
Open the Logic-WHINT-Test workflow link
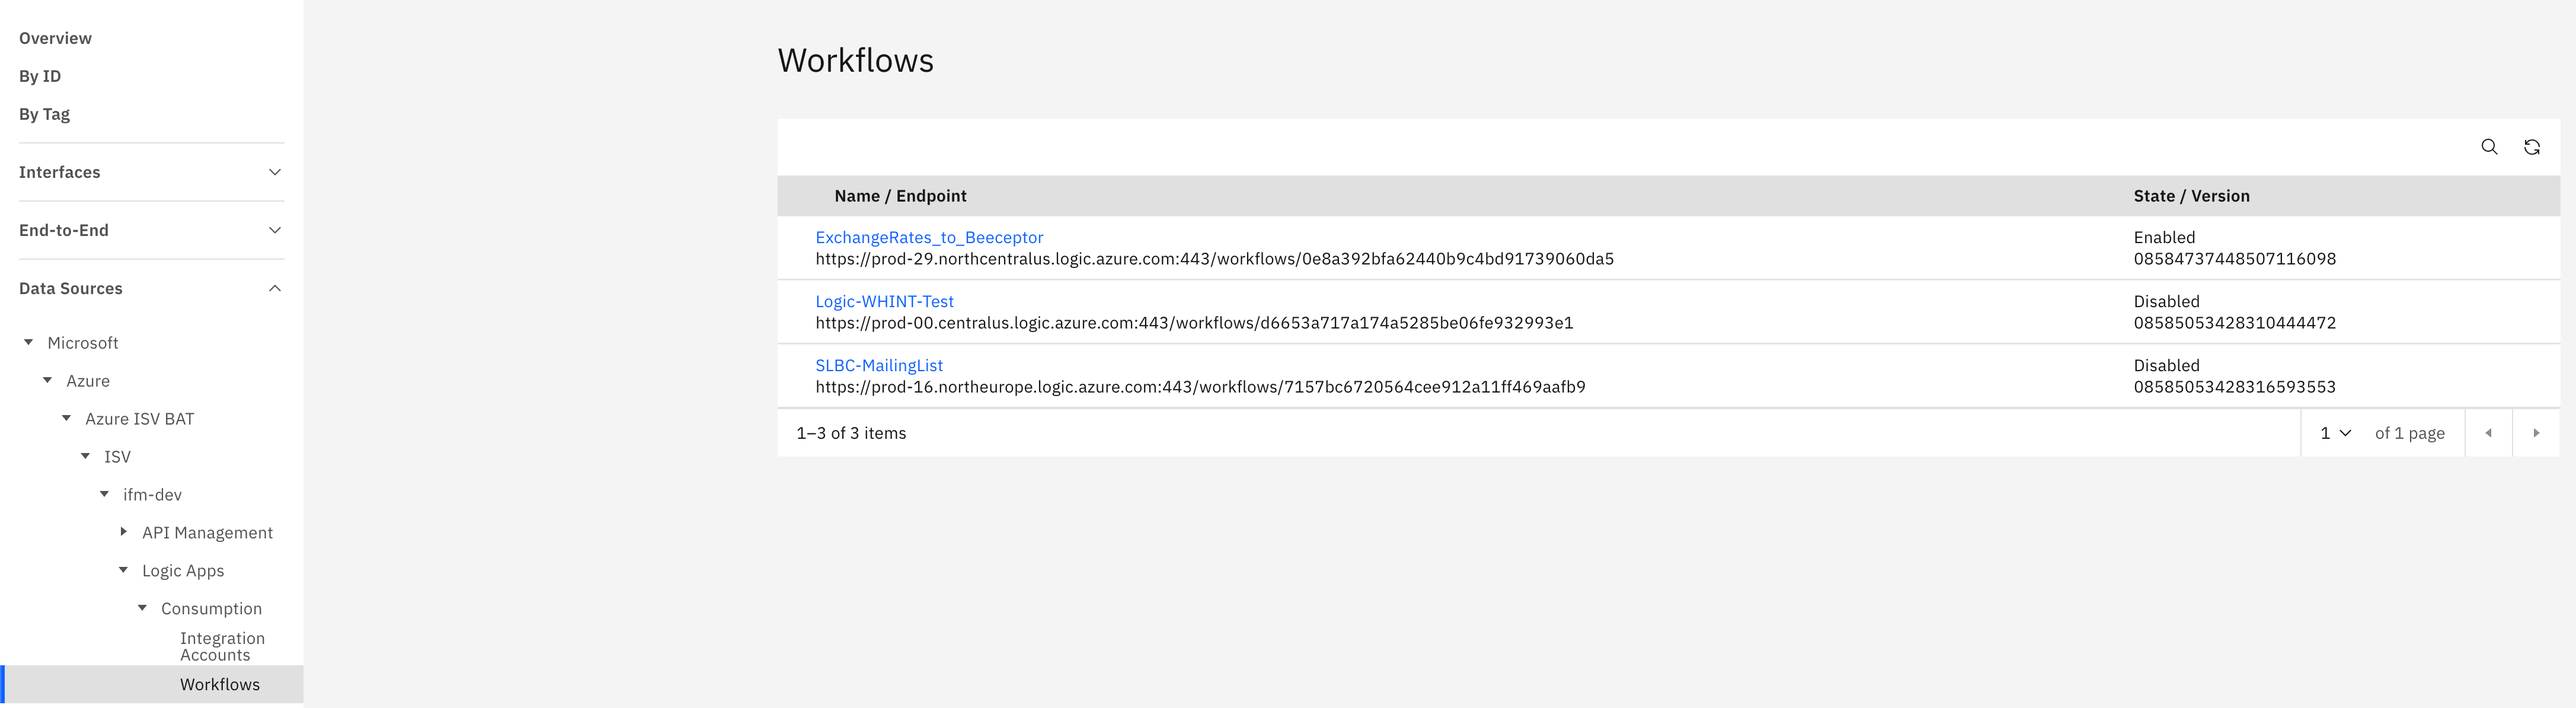click(x=884, y=301)
